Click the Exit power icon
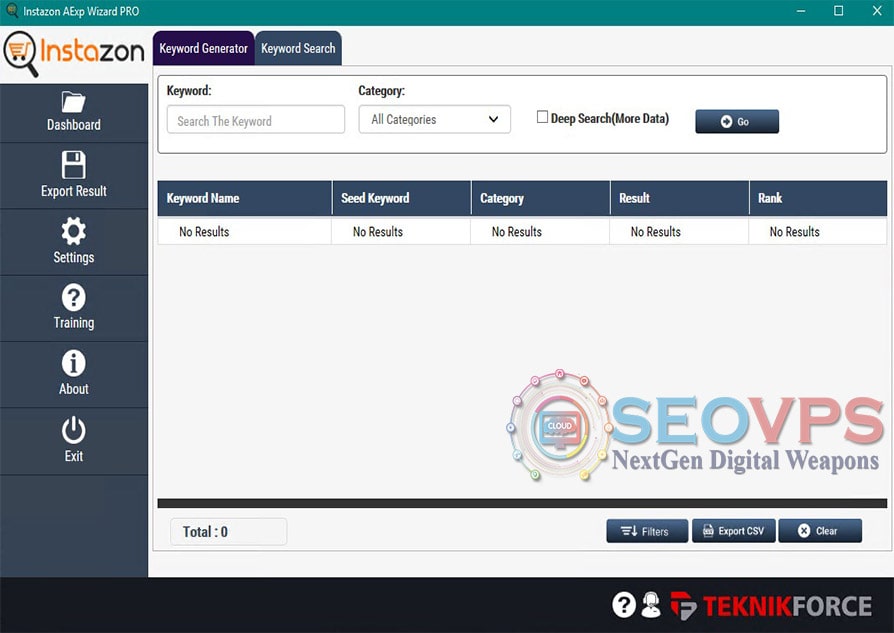This screenshot has height=633, width=894. pyautogui.click(x=74, y=430)
